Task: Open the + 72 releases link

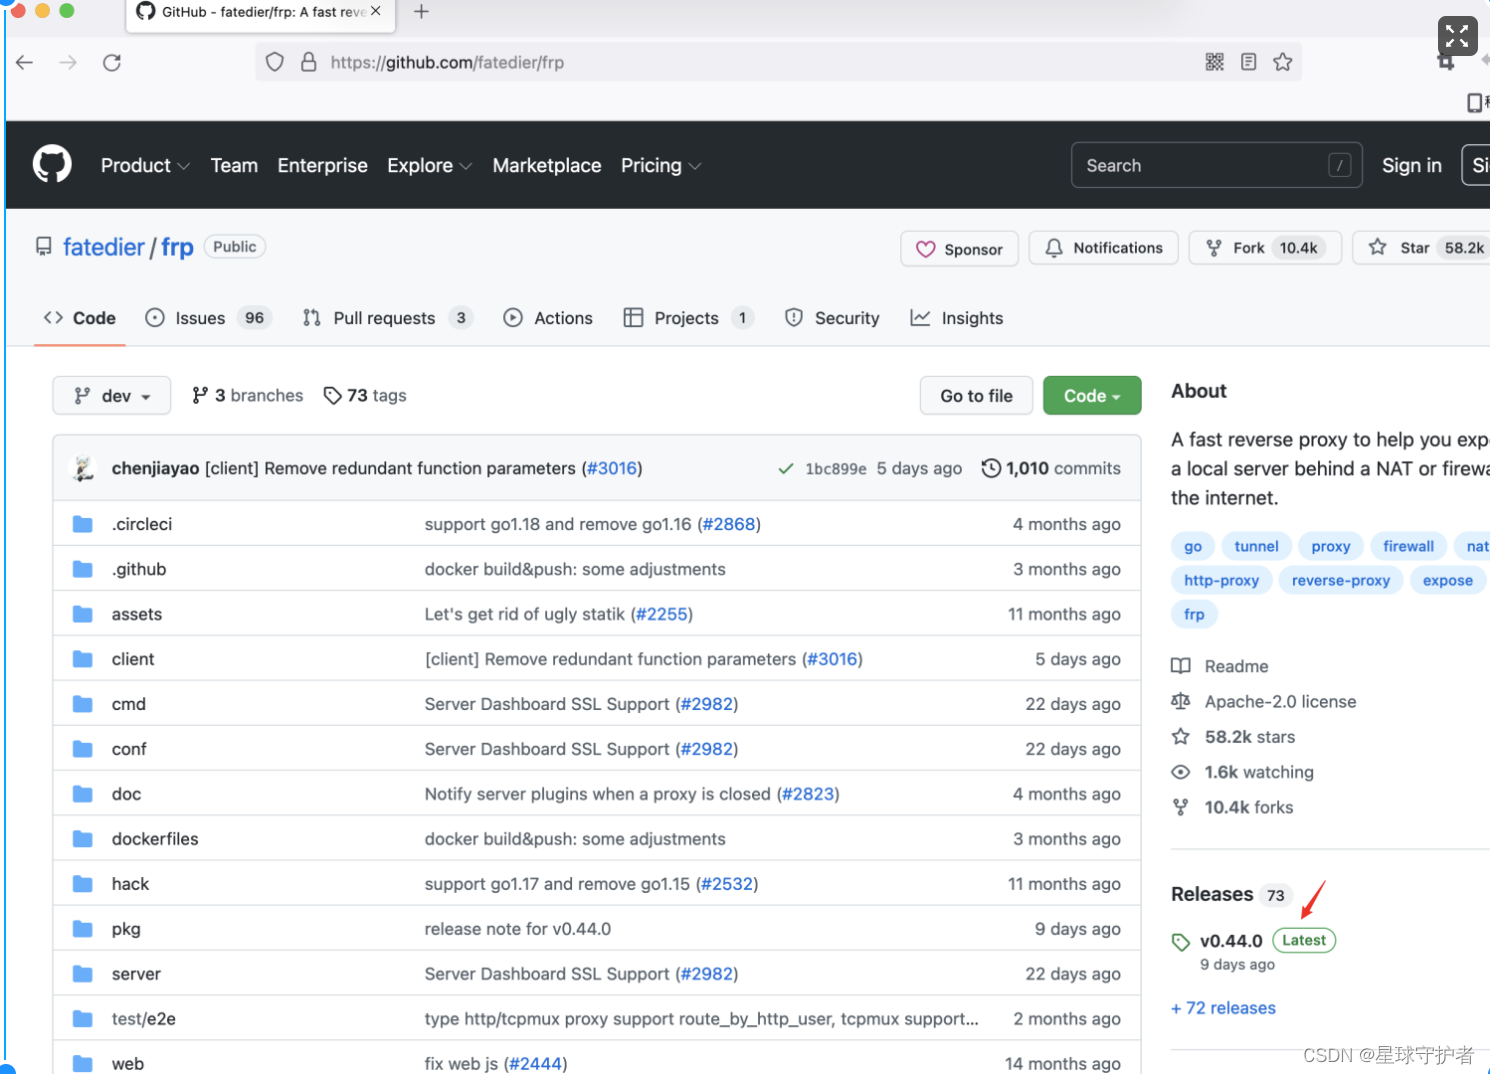Action: click(x=1223, y=1008)
